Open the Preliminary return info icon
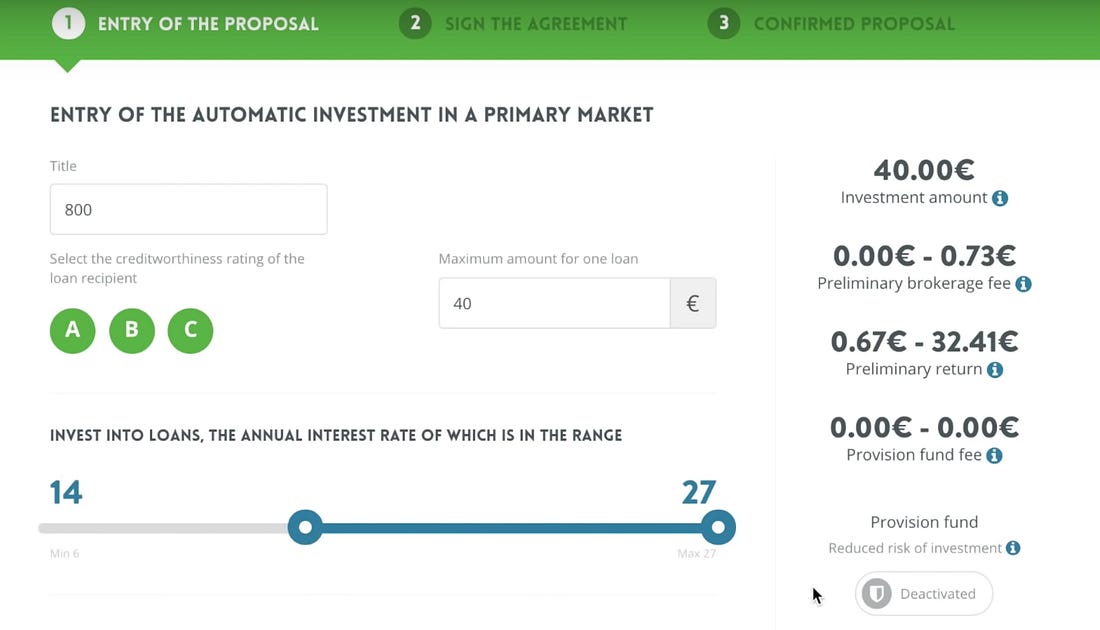1100x630 pixels. tap(995, 370)
